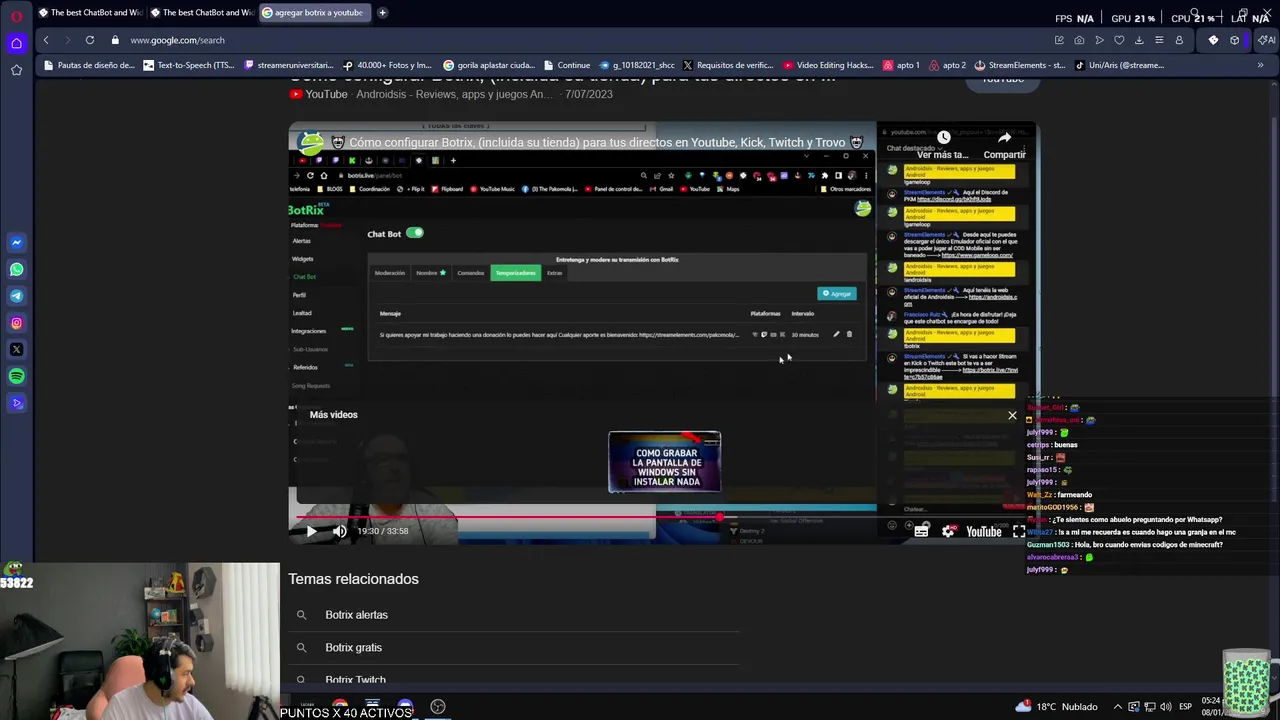Screen dimensions: 1280x720
Task: Open '40.000+ Fotos y Im...' bookmark
Action: click(387, 65)
